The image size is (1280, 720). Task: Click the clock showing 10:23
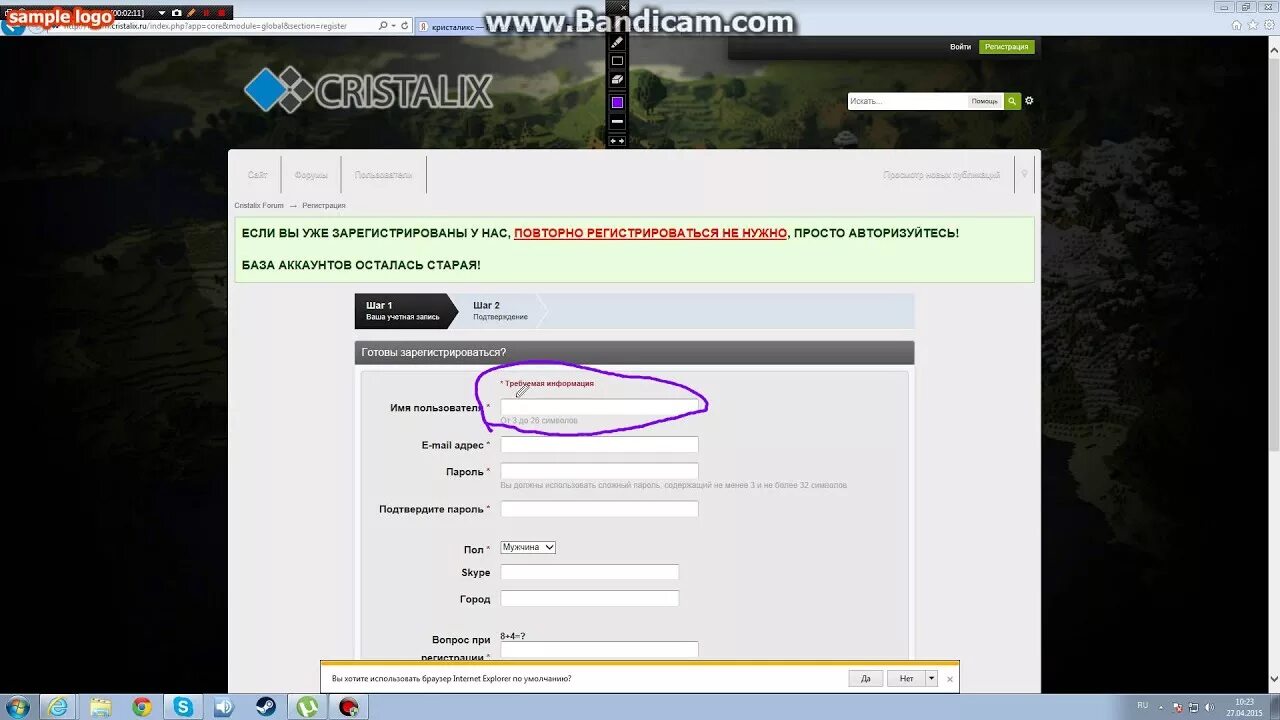[1244, 702]
